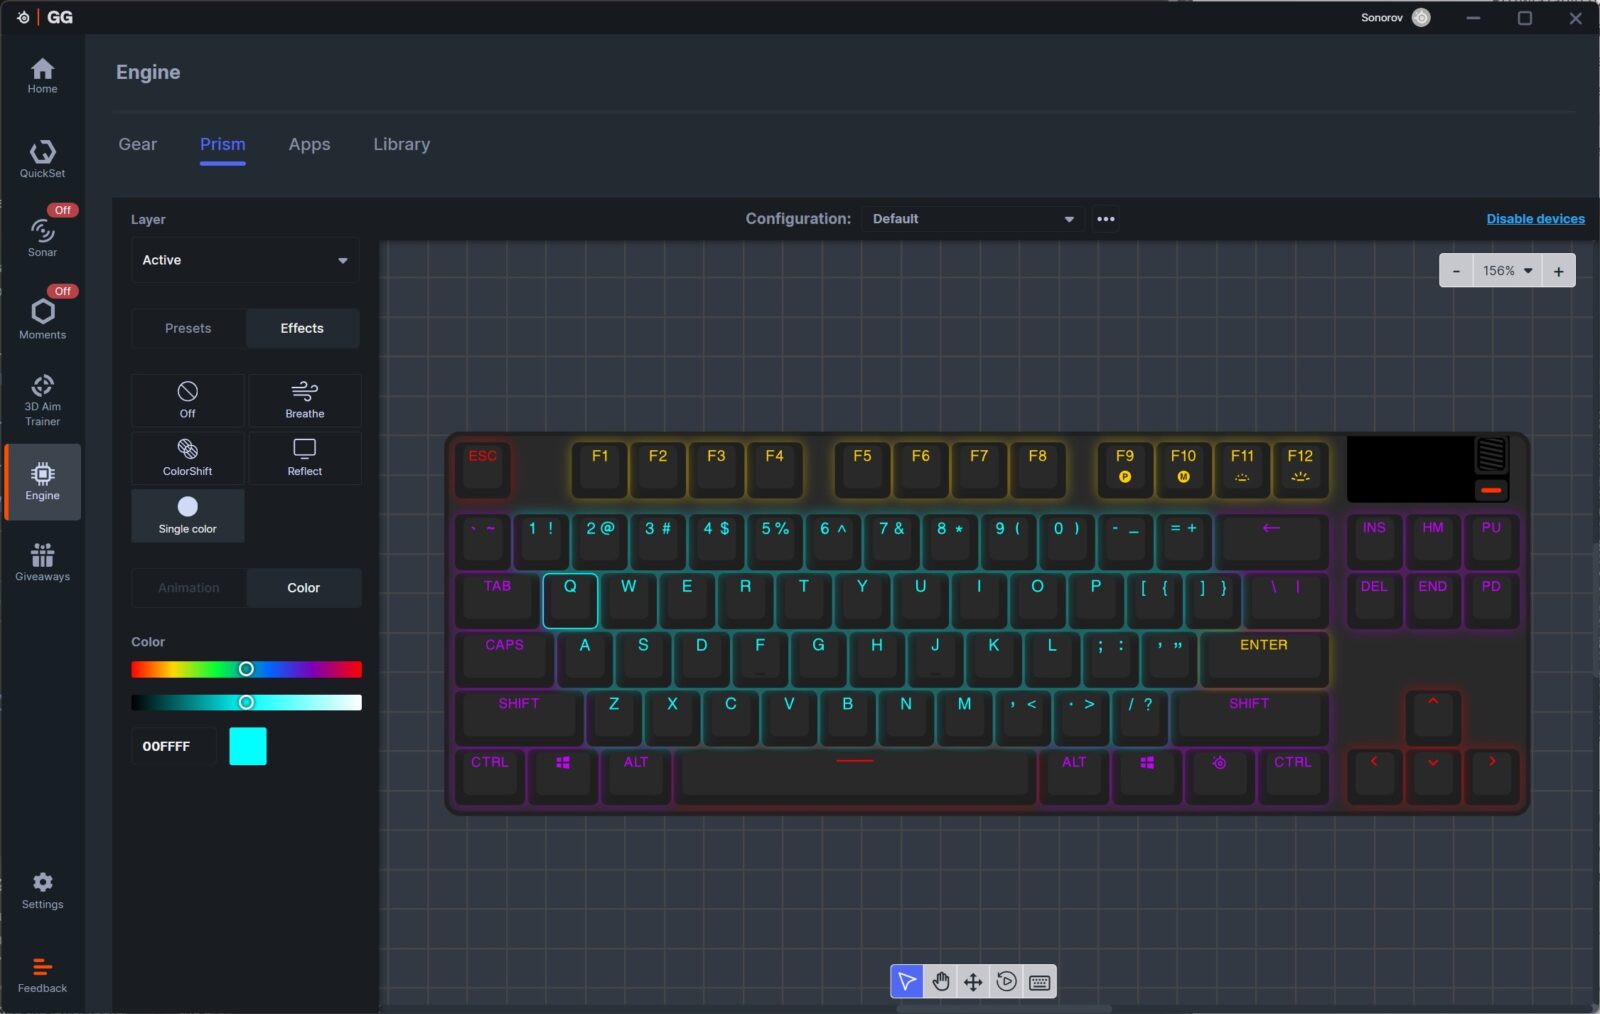Screen dimensions: 1600x1014
Task: Activate the hand pan tool
Action: [940, 982]
